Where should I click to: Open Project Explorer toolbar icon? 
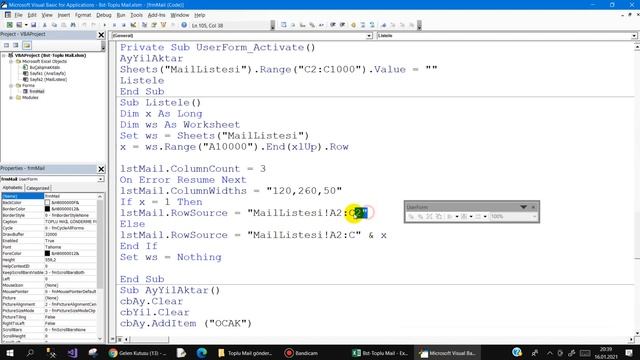tap(144, 25)
